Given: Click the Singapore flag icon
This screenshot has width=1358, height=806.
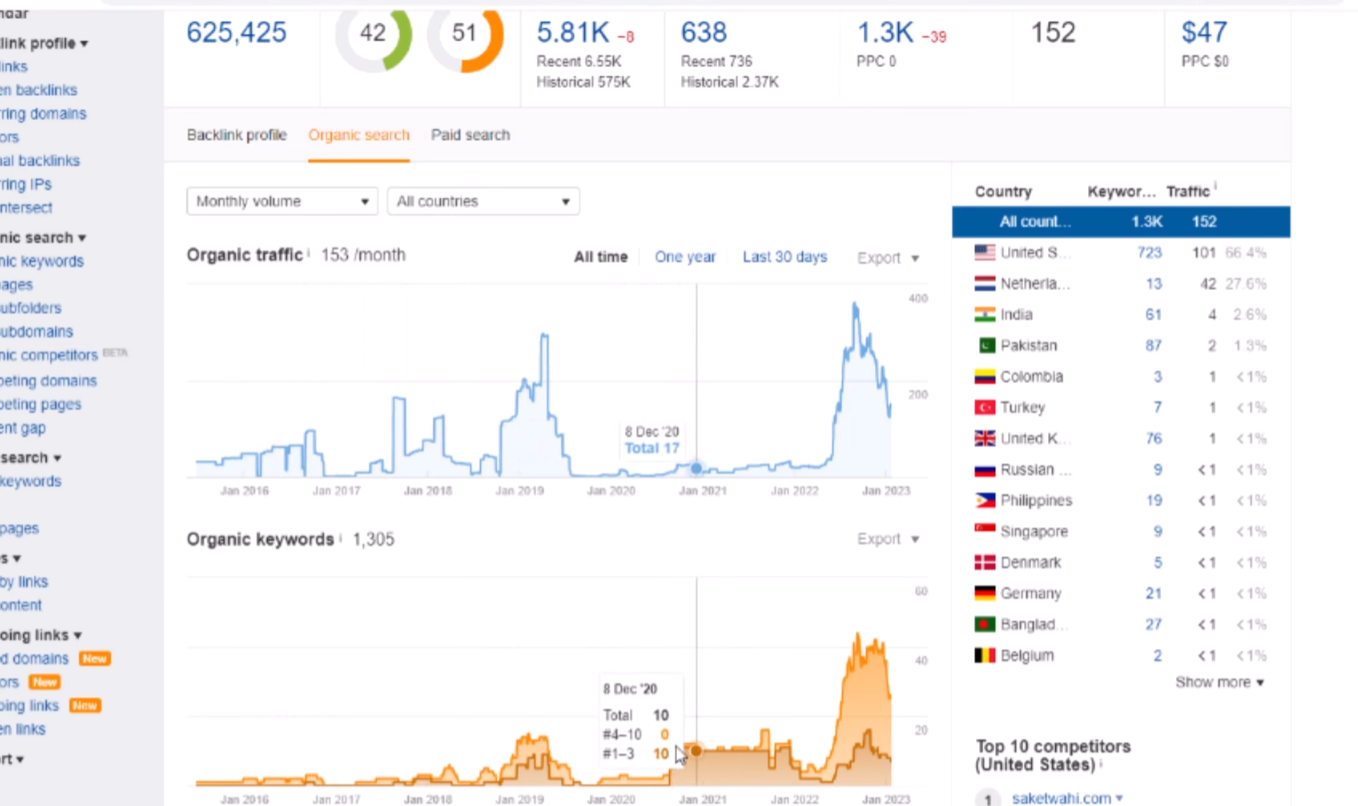Looking at the screenshot, I should pos(985,532).
